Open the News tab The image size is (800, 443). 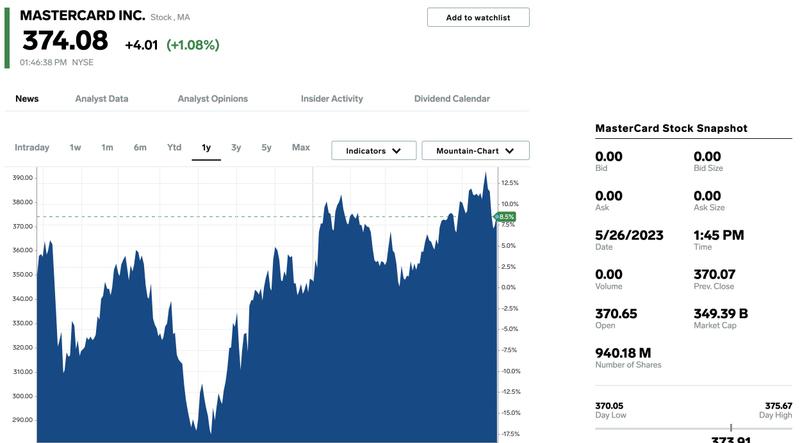coord(27,99)
